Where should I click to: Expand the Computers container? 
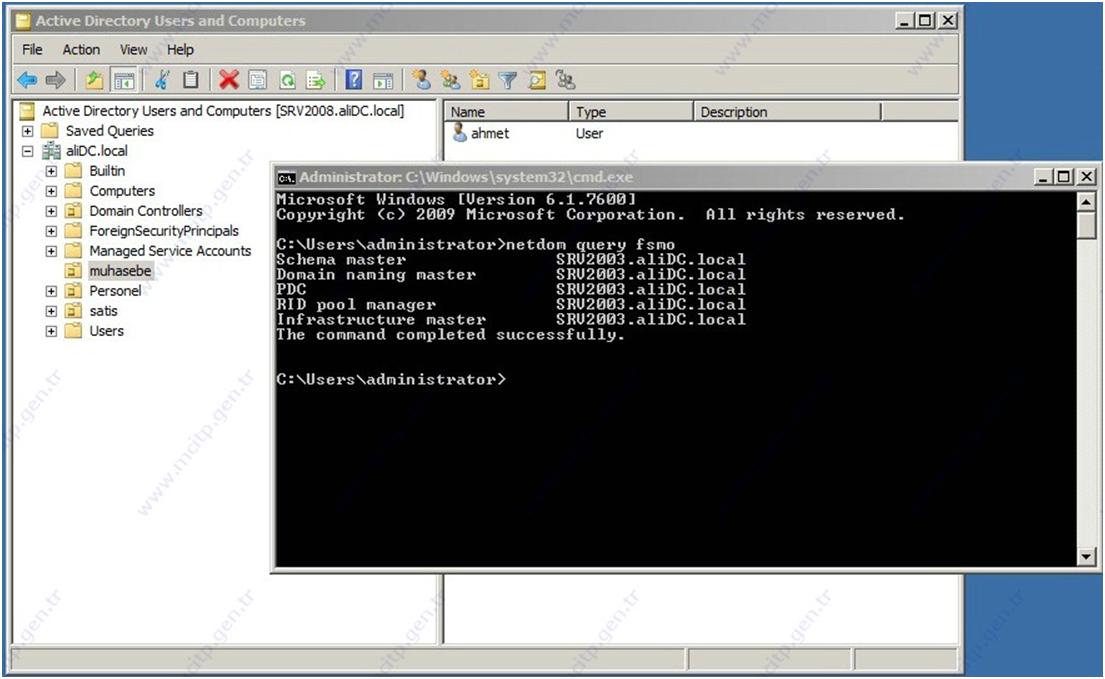(51, 191)
